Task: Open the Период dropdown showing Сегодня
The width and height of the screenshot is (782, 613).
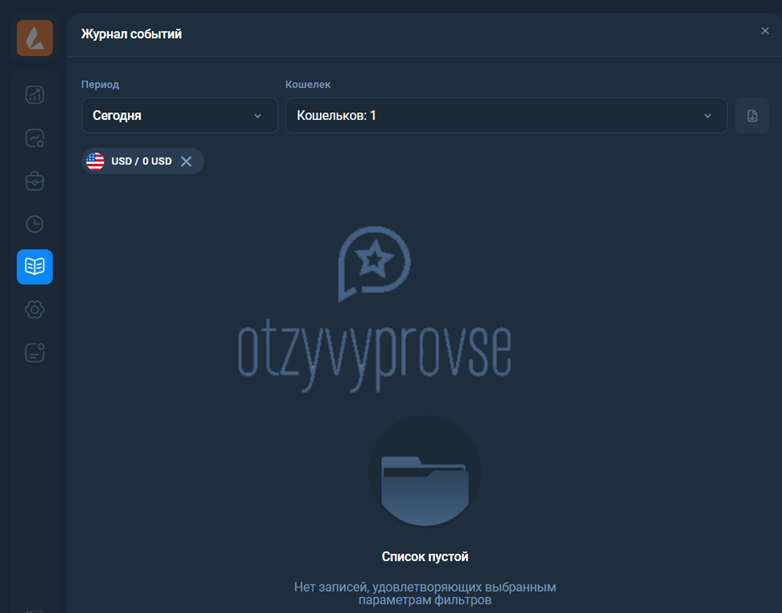Action: point(180,116)
